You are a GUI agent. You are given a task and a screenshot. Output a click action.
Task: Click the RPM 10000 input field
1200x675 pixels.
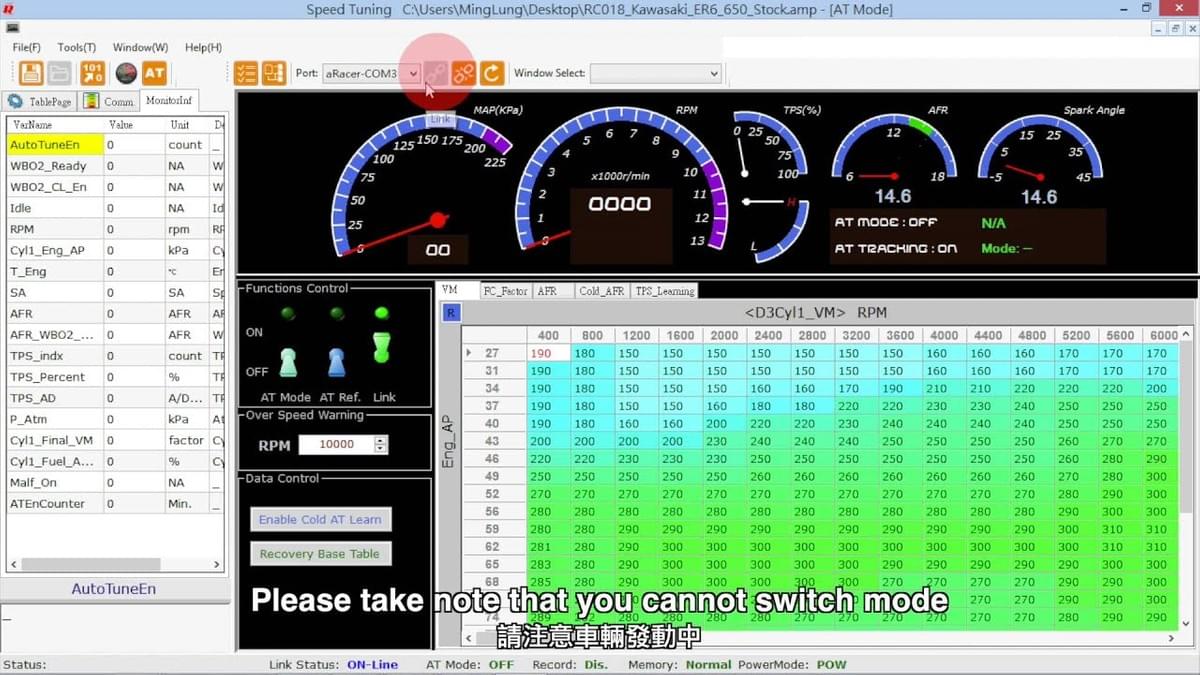(x=336, y=445)
